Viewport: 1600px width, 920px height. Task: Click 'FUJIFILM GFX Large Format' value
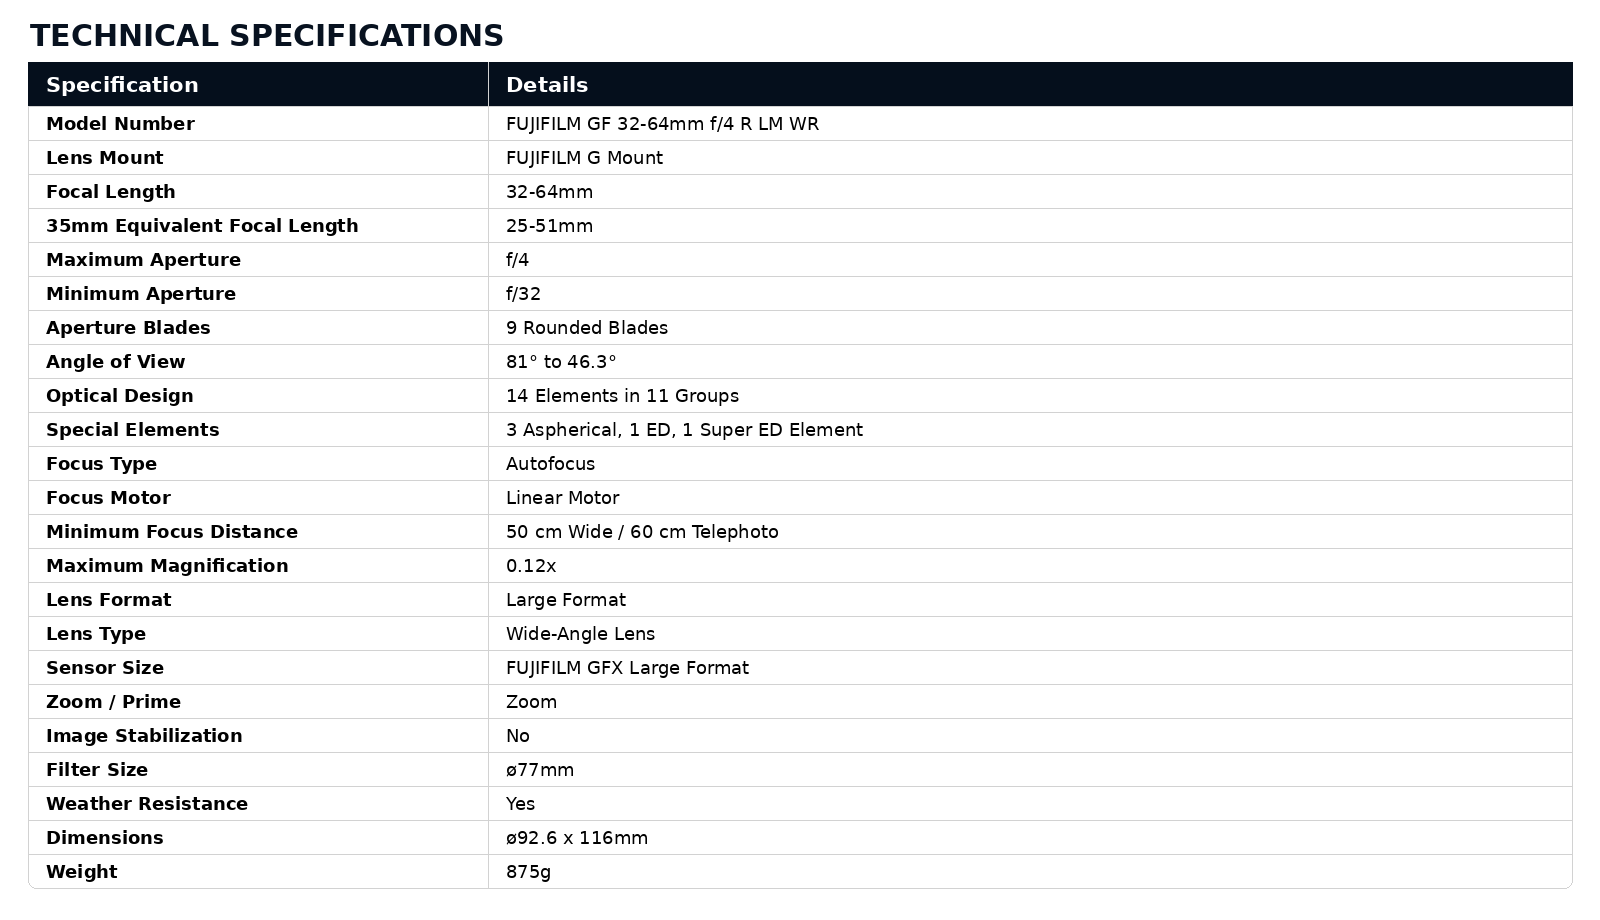click(627, 668)
